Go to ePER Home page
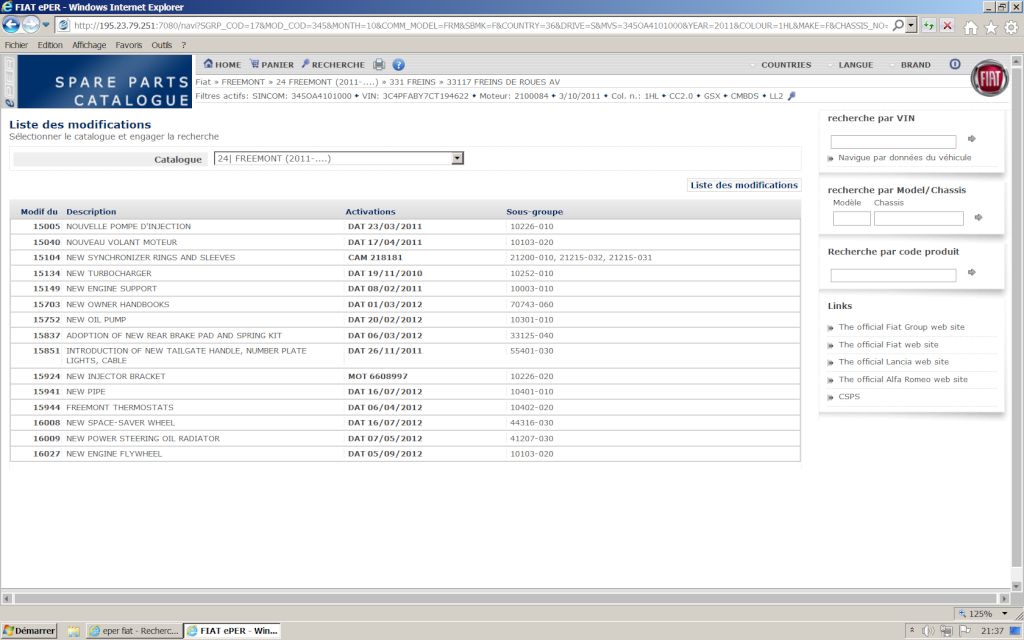 [222, 65]
